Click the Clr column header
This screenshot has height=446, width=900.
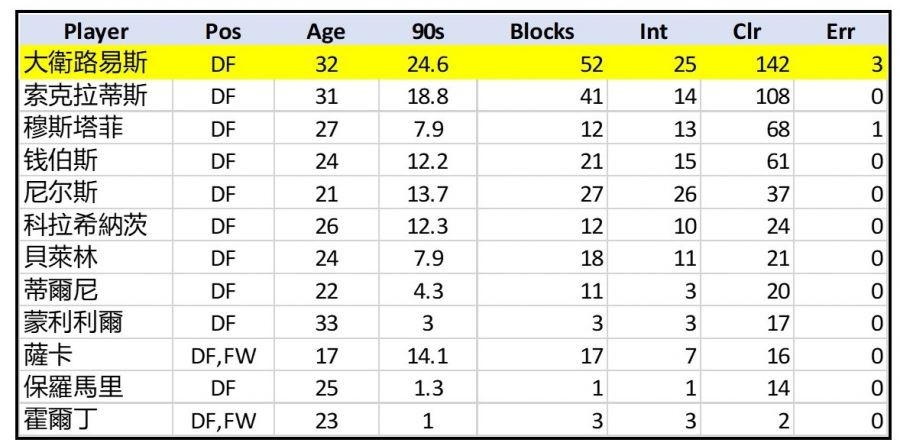tap(747, 31)
